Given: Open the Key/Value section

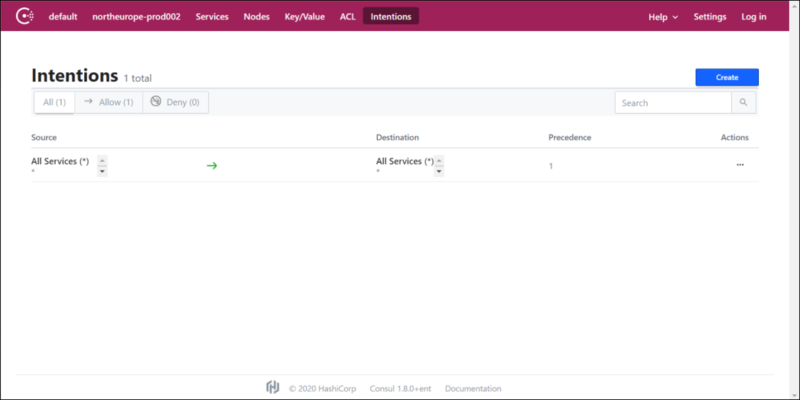Looking at the screenshot, I should (305, 16).
